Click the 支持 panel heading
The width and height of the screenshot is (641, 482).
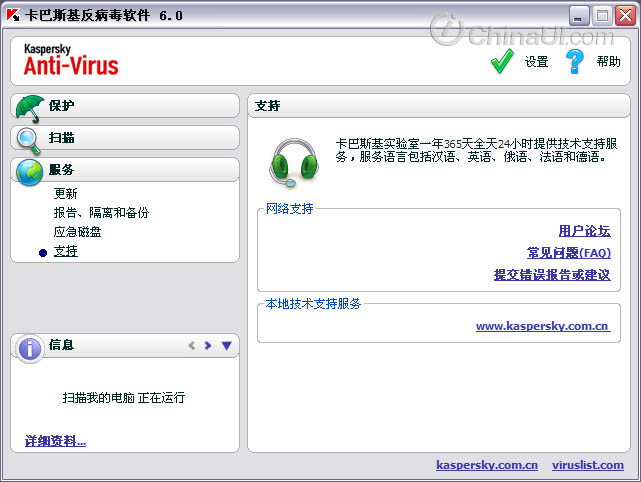[x=267, y=106]
